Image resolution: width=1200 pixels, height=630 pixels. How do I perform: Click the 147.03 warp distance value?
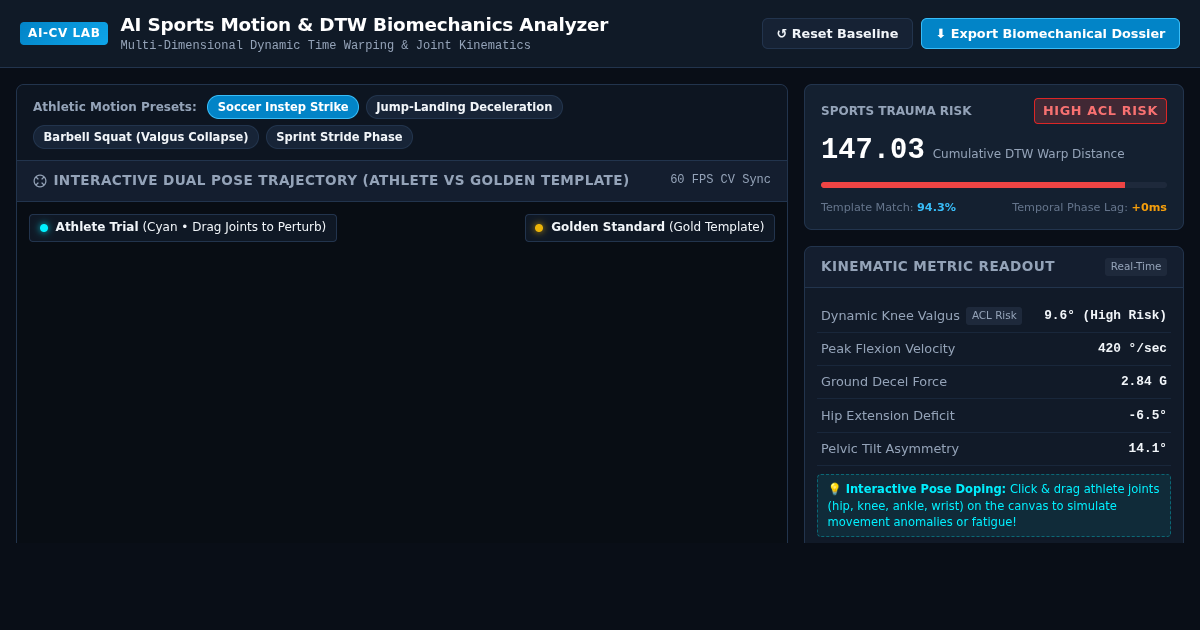(x=873, y=150)
